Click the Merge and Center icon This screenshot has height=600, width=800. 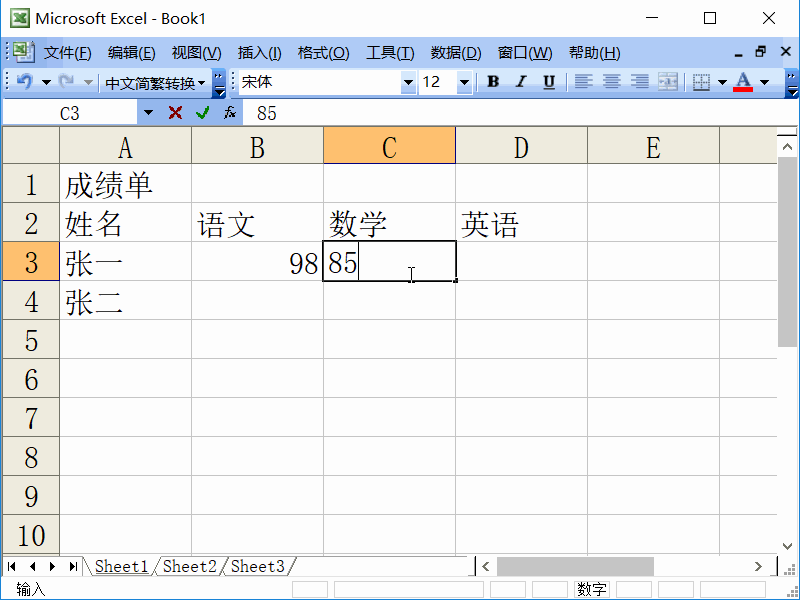(x=666, y=82)
